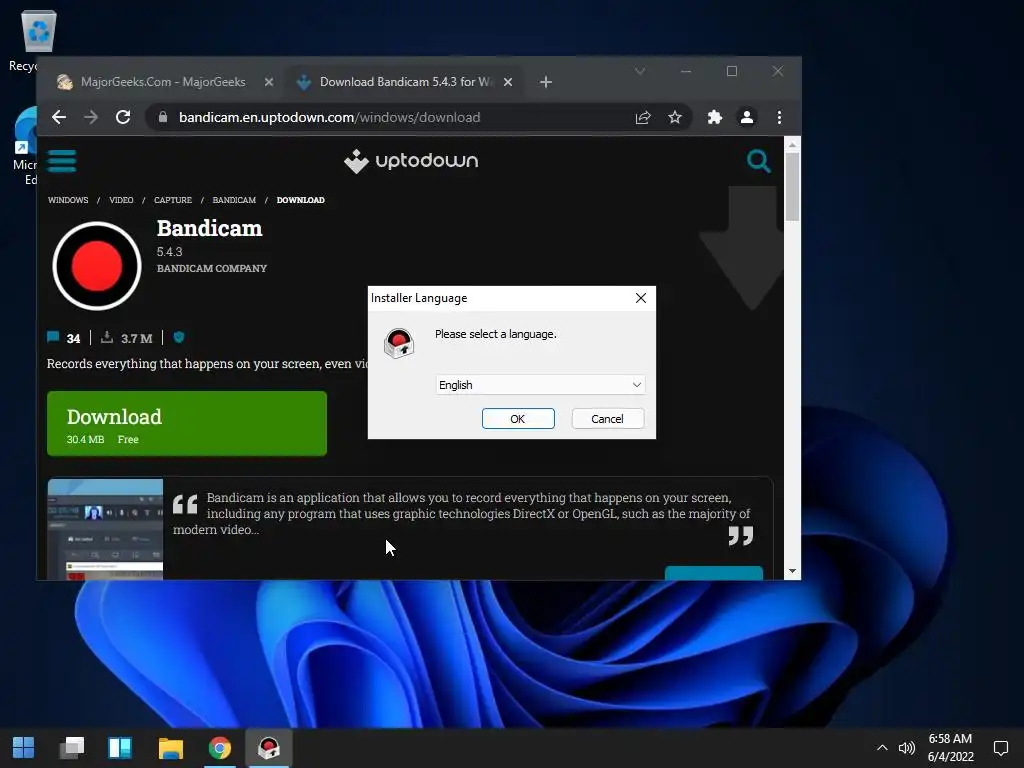Click the uptodown search magnifier icon

pyautogui.click(x=758, y=161)
